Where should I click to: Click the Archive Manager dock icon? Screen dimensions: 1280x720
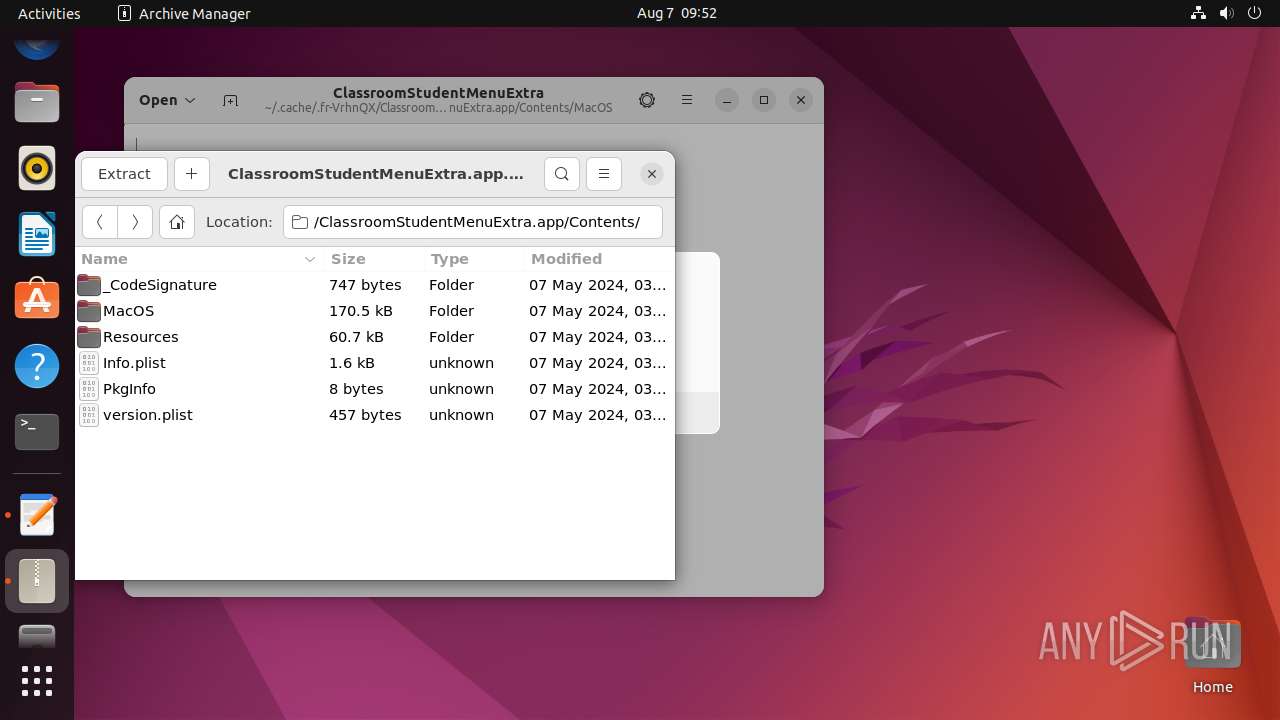(x=37, y=581)
